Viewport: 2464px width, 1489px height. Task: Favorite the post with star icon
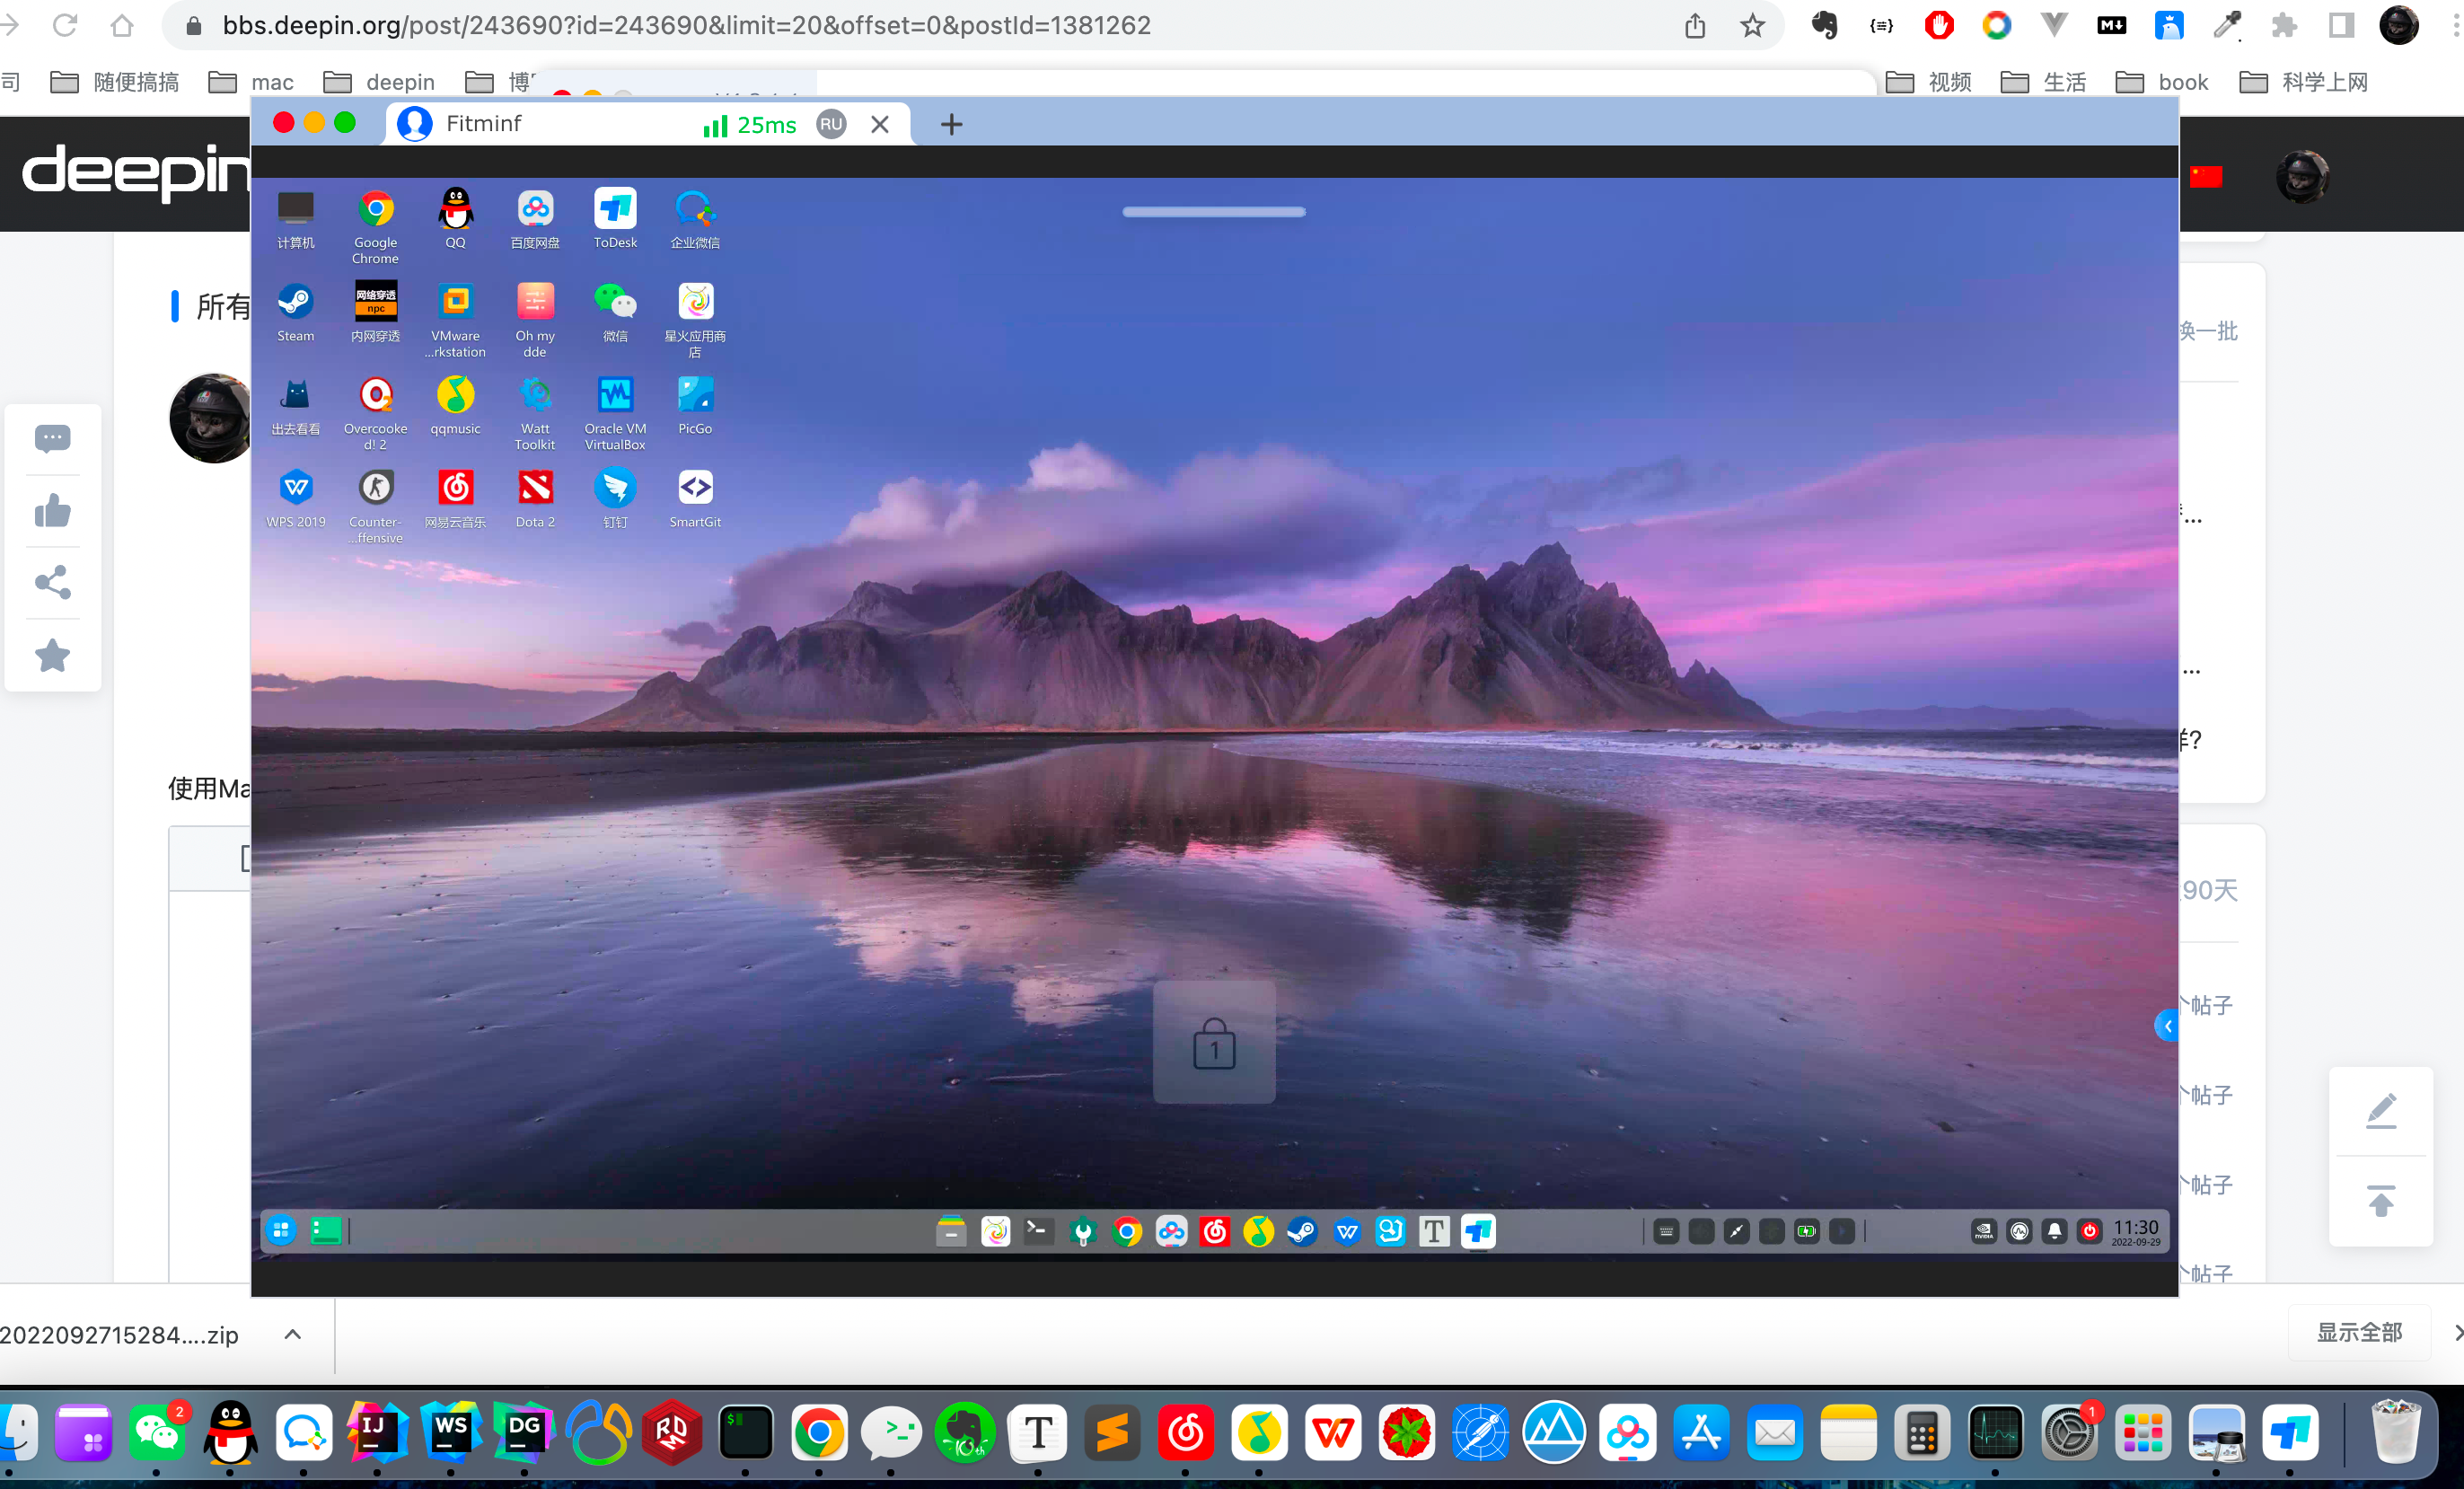pyautogui.click(x=52, y=656)
